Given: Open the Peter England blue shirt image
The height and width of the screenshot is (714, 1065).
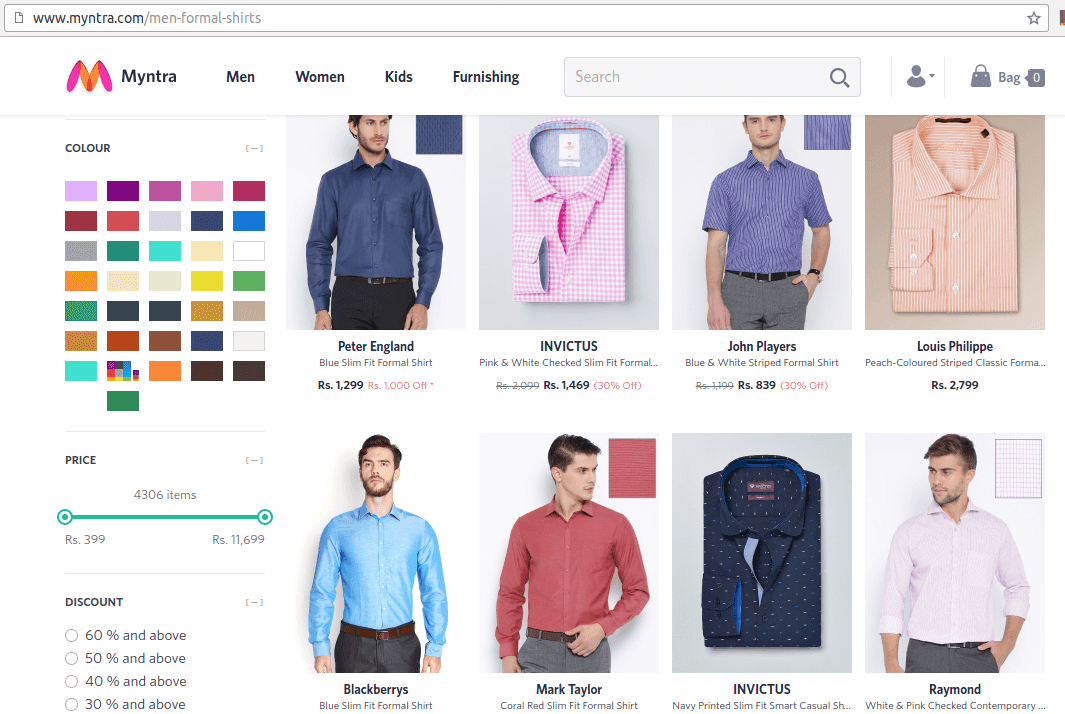Looking at the screenshot, I should pyautogui.click(x=376, y=222).
